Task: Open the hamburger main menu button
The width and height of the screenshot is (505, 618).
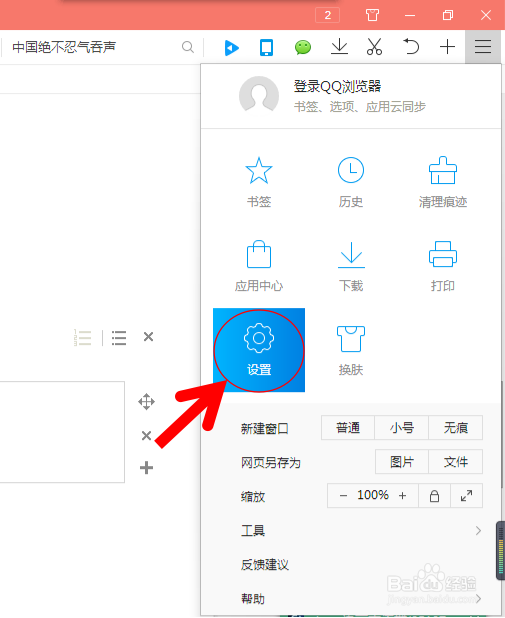Action: (x=483, y=47)
